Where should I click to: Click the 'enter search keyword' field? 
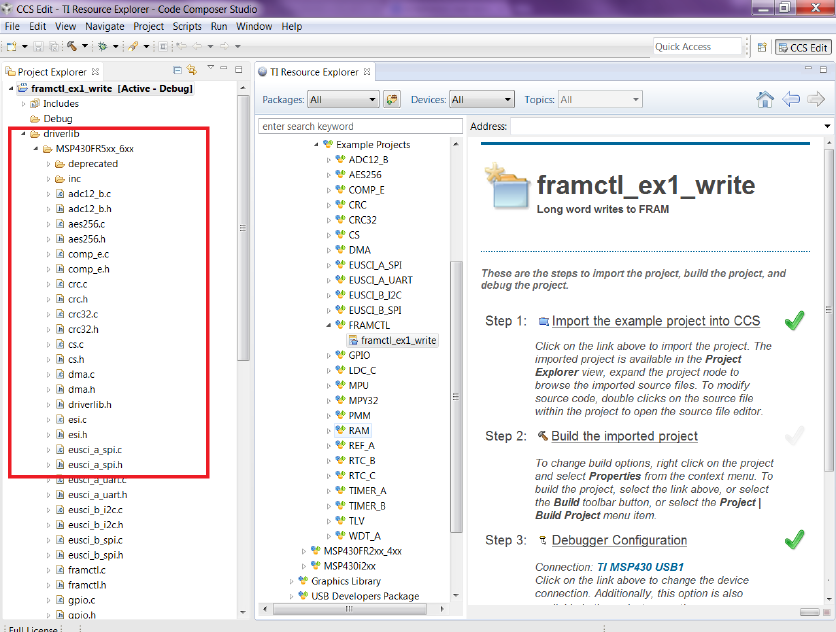(360, 126)
